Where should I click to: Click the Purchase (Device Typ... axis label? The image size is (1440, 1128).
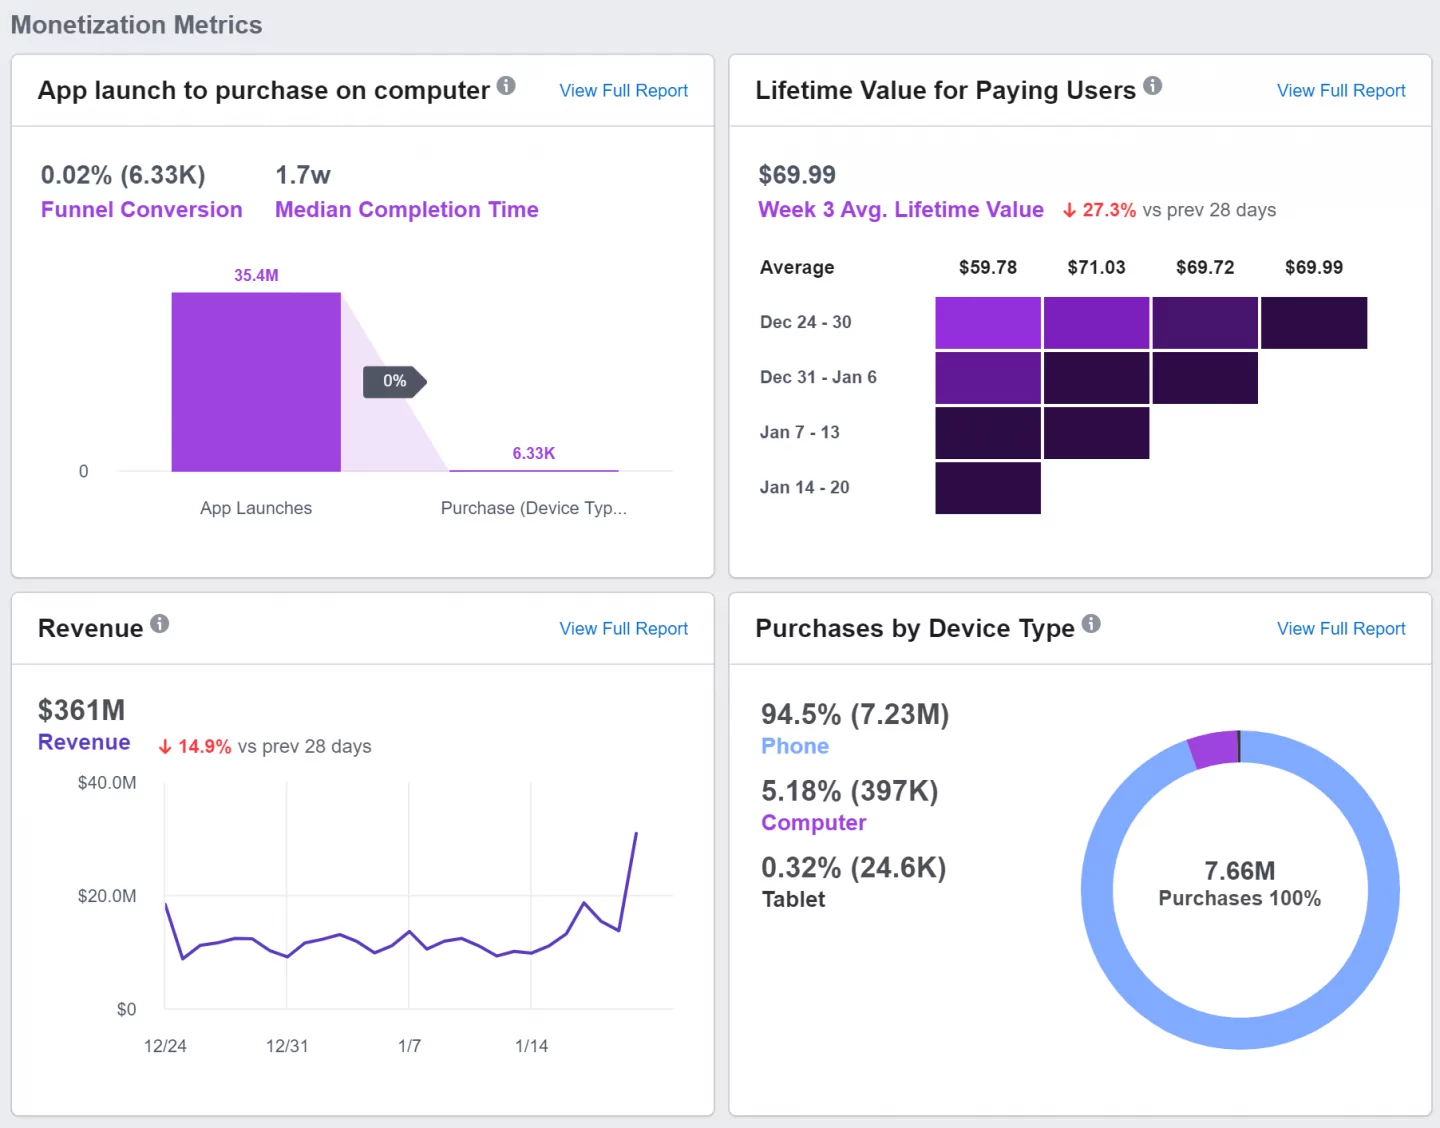point(534,508)
